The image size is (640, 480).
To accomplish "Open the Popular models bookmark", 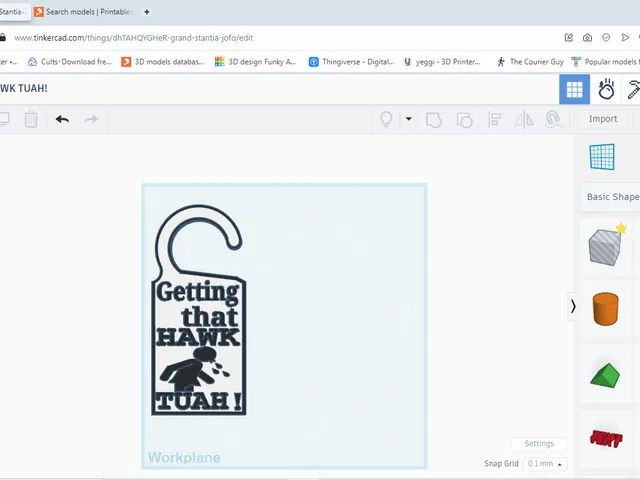I will point(605,62).
